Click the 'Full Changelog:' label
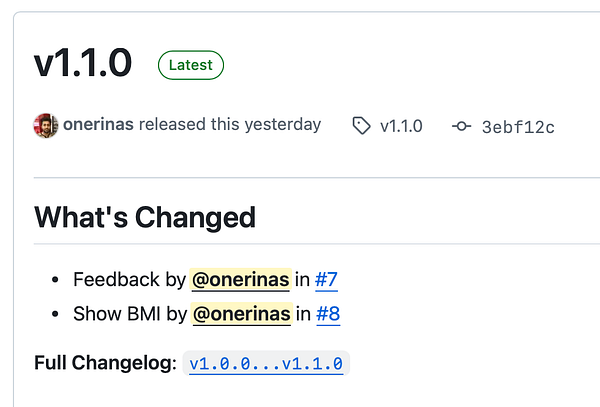 coord(106,362)
